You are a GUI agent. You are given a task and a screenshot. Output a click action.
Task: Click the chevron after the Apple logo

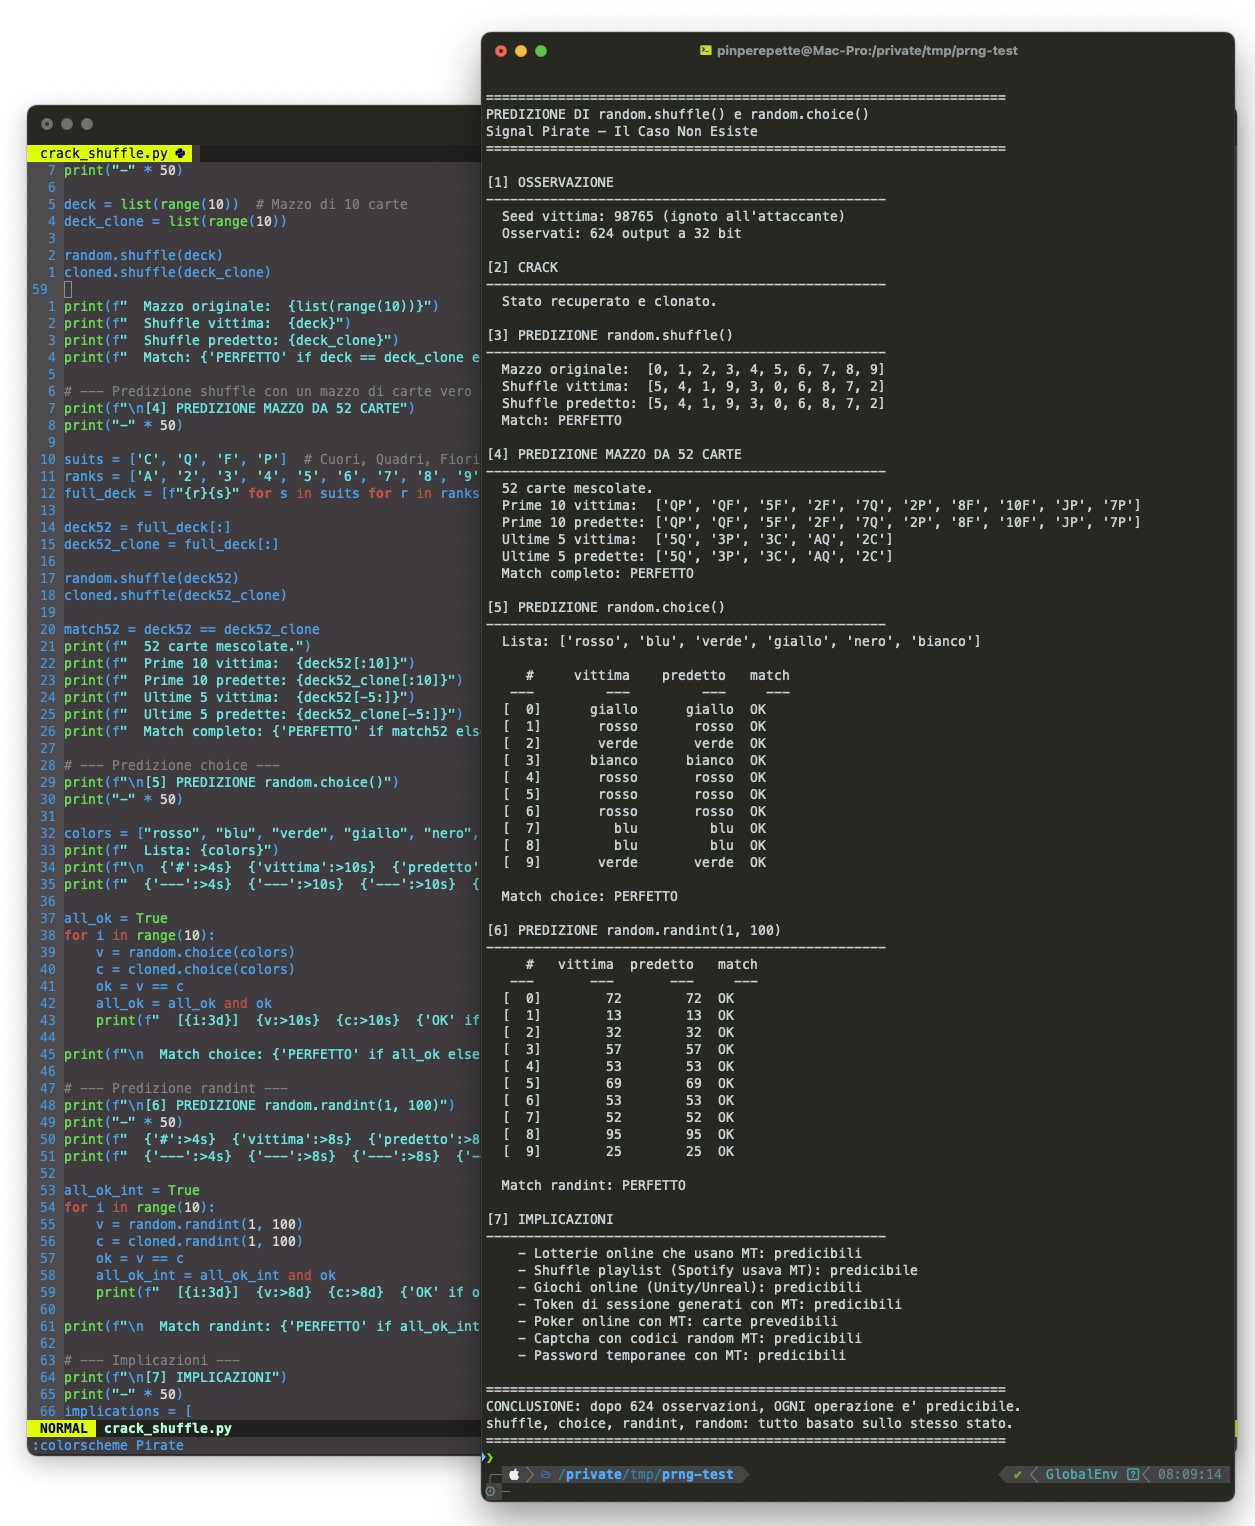[x=529, y=1474]
